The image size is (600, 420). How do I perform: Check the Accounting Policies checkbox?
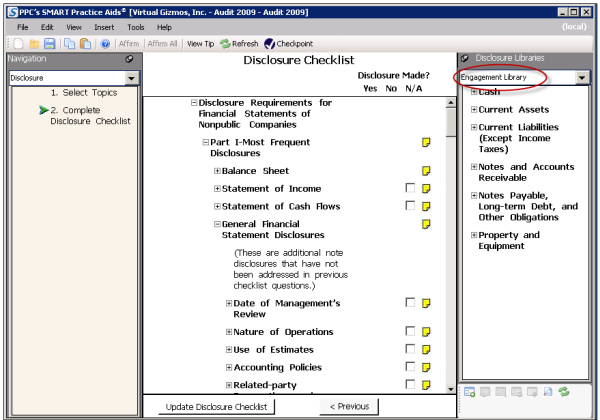tap(410, 368)
